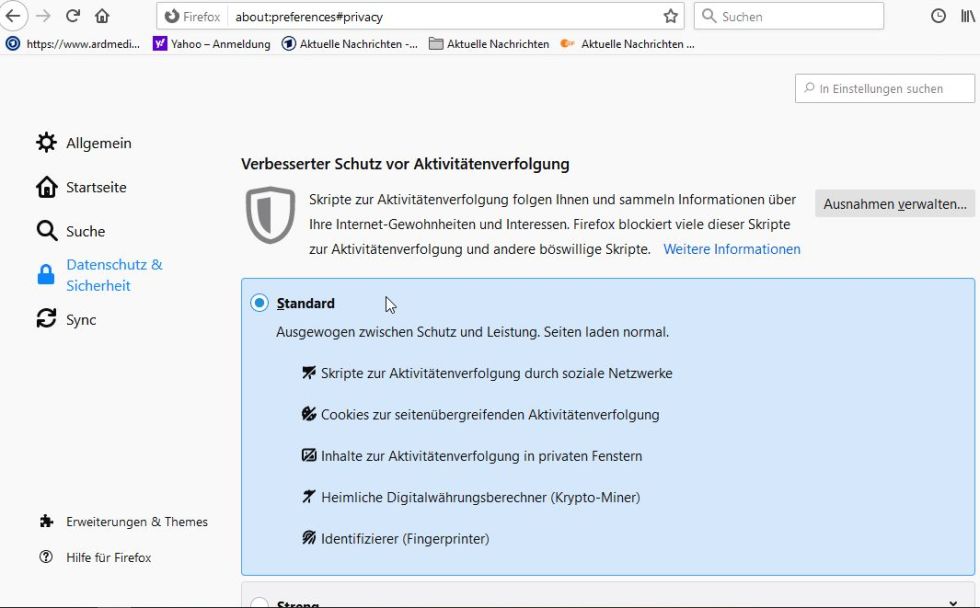Switch to the Startseite settings category
980x608 pixels.
pos(96,187)
